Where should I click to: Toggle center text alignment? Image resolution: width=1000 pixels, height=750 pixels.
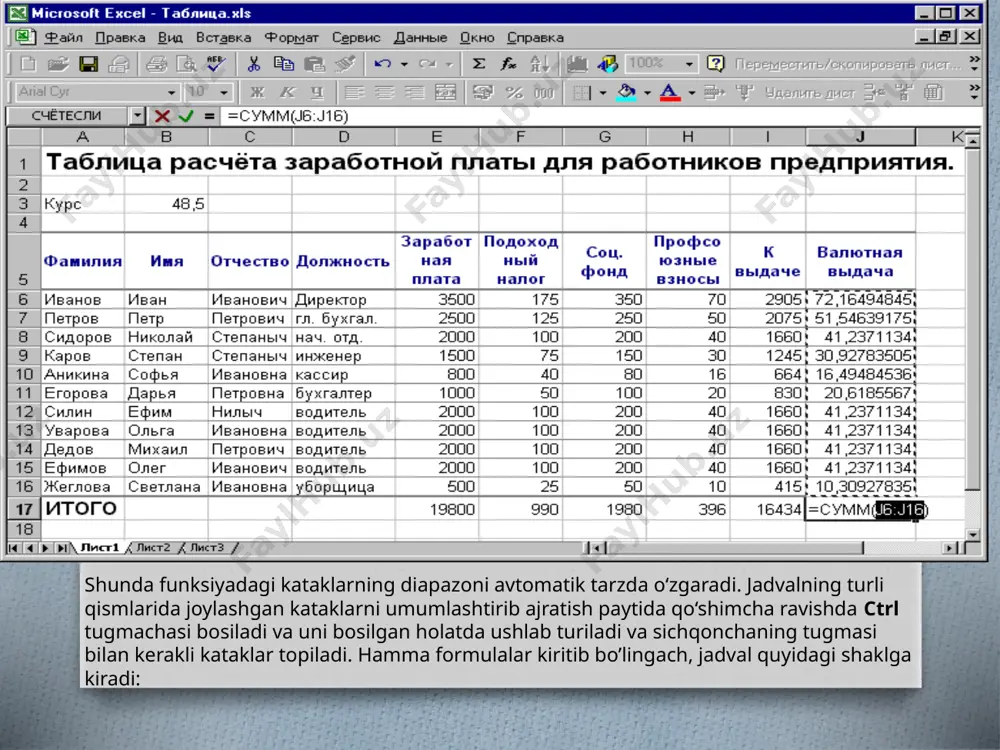pyautogui.click(x=385, y=93)
